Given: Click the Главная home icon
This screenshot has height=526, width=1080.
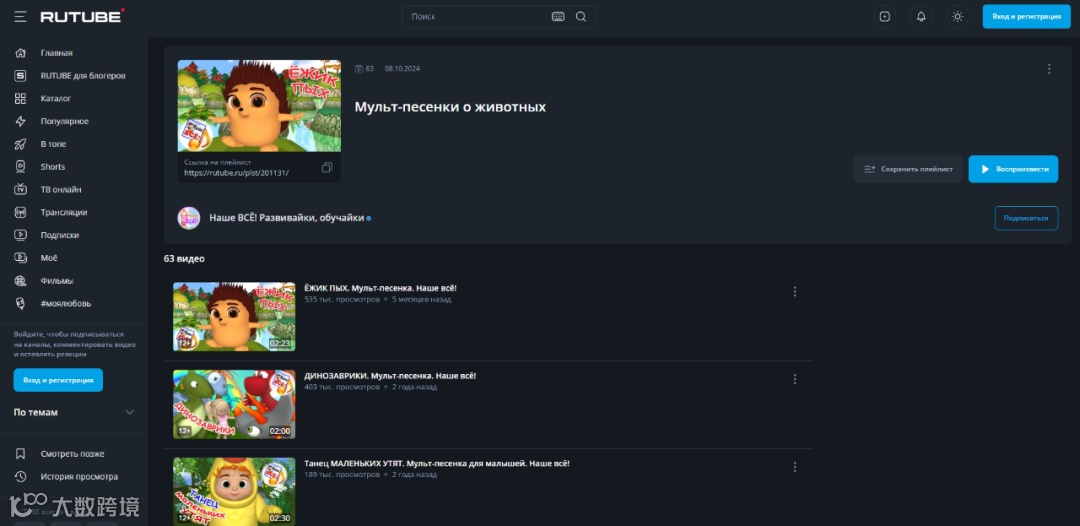Looking at the screenshot, I should [x=21, y=53].
